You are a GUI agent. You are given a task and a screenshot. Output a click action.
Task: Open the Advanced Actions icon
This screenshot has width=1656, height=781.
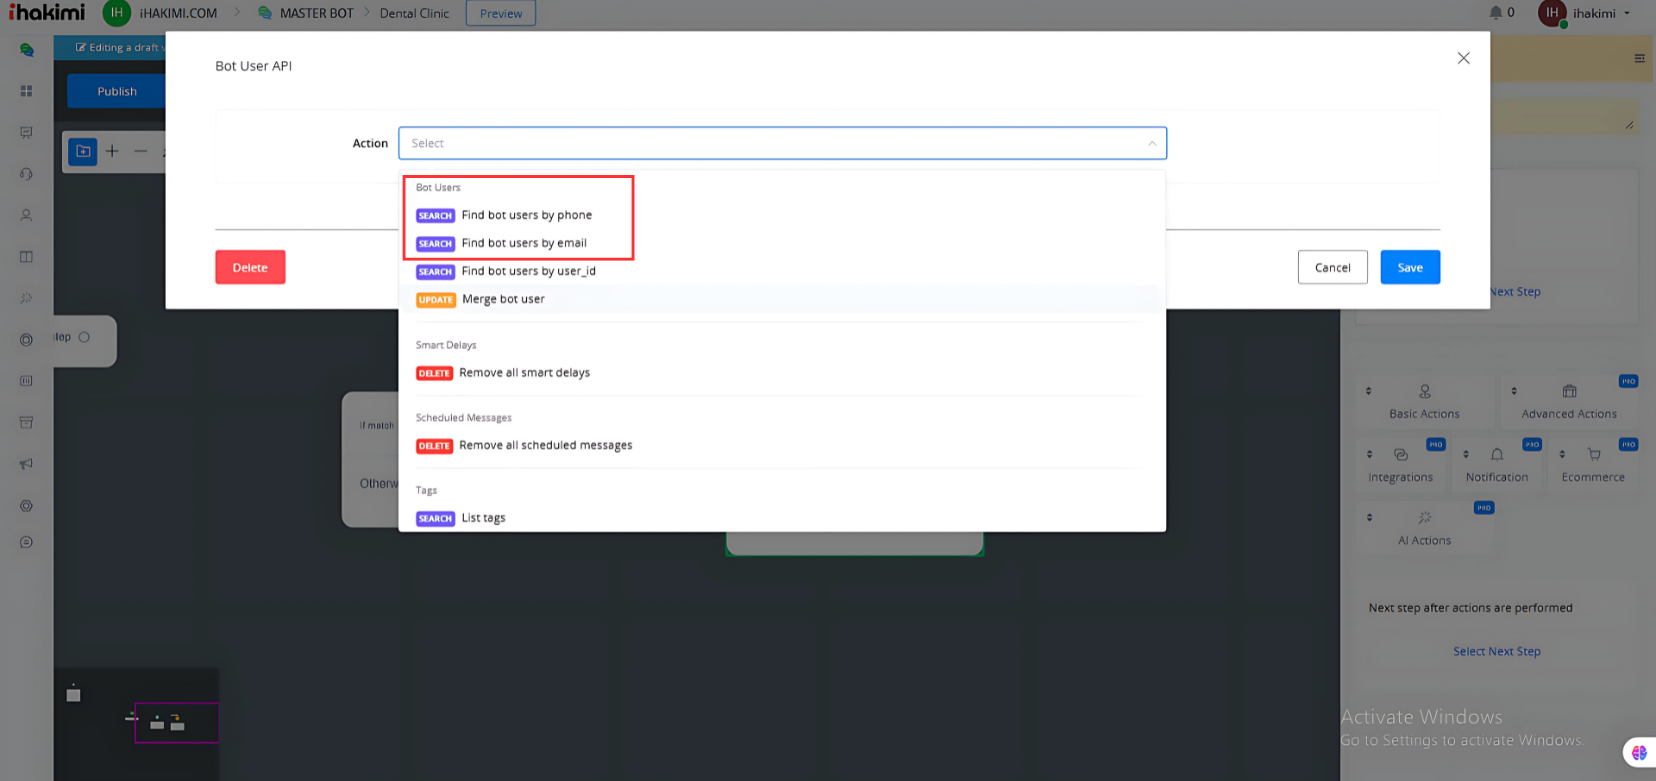(1568, 392)
